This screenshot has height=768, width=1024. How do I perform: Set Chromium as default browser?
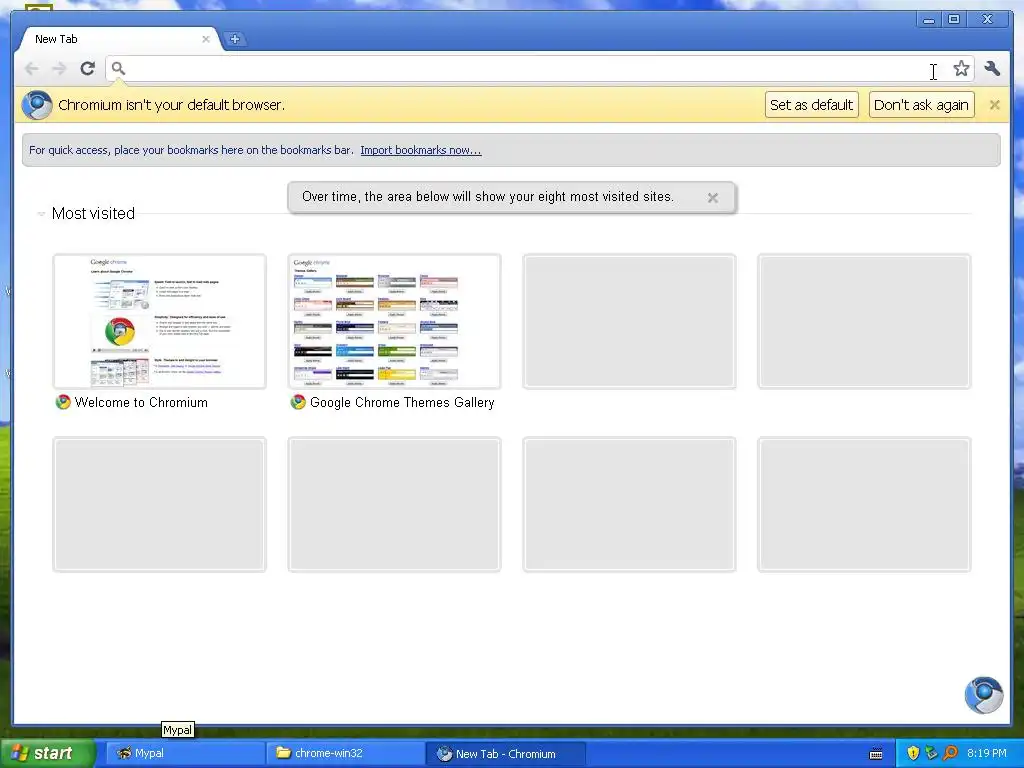coord(811,105)
